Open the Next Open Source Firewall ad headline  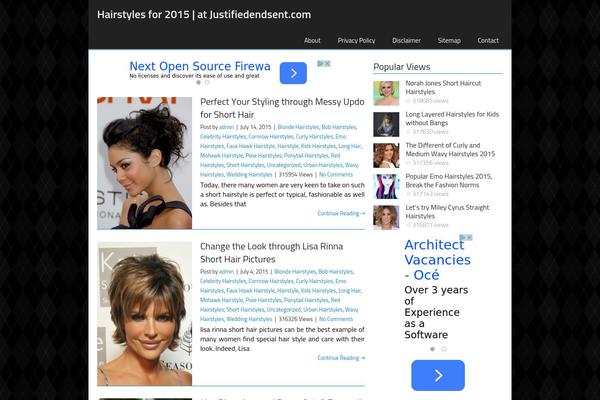tap(200, 66)
